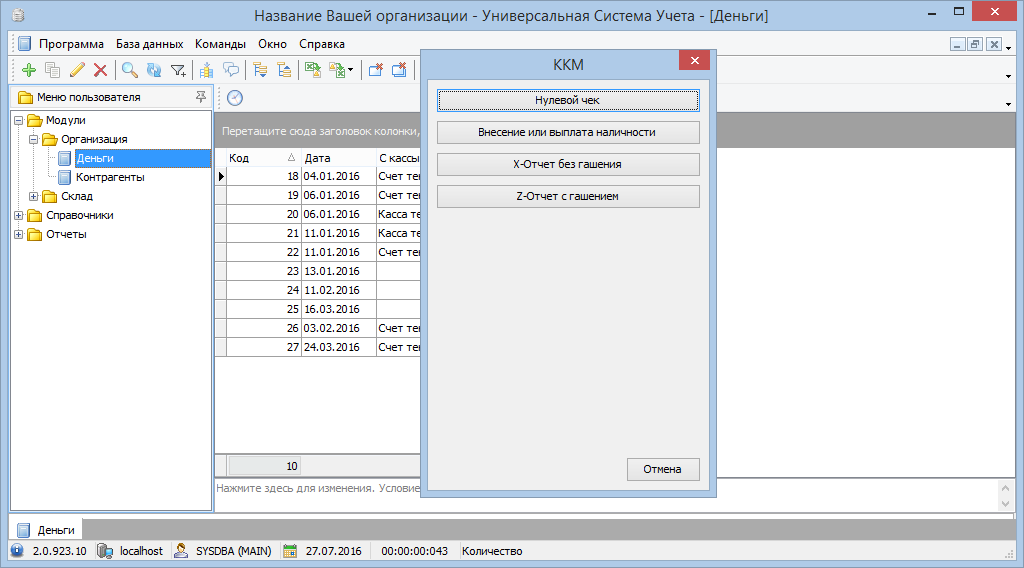The height and width of the screenshot is (568, 1024).
Task: Open the Программа menu
Action: 71,44
